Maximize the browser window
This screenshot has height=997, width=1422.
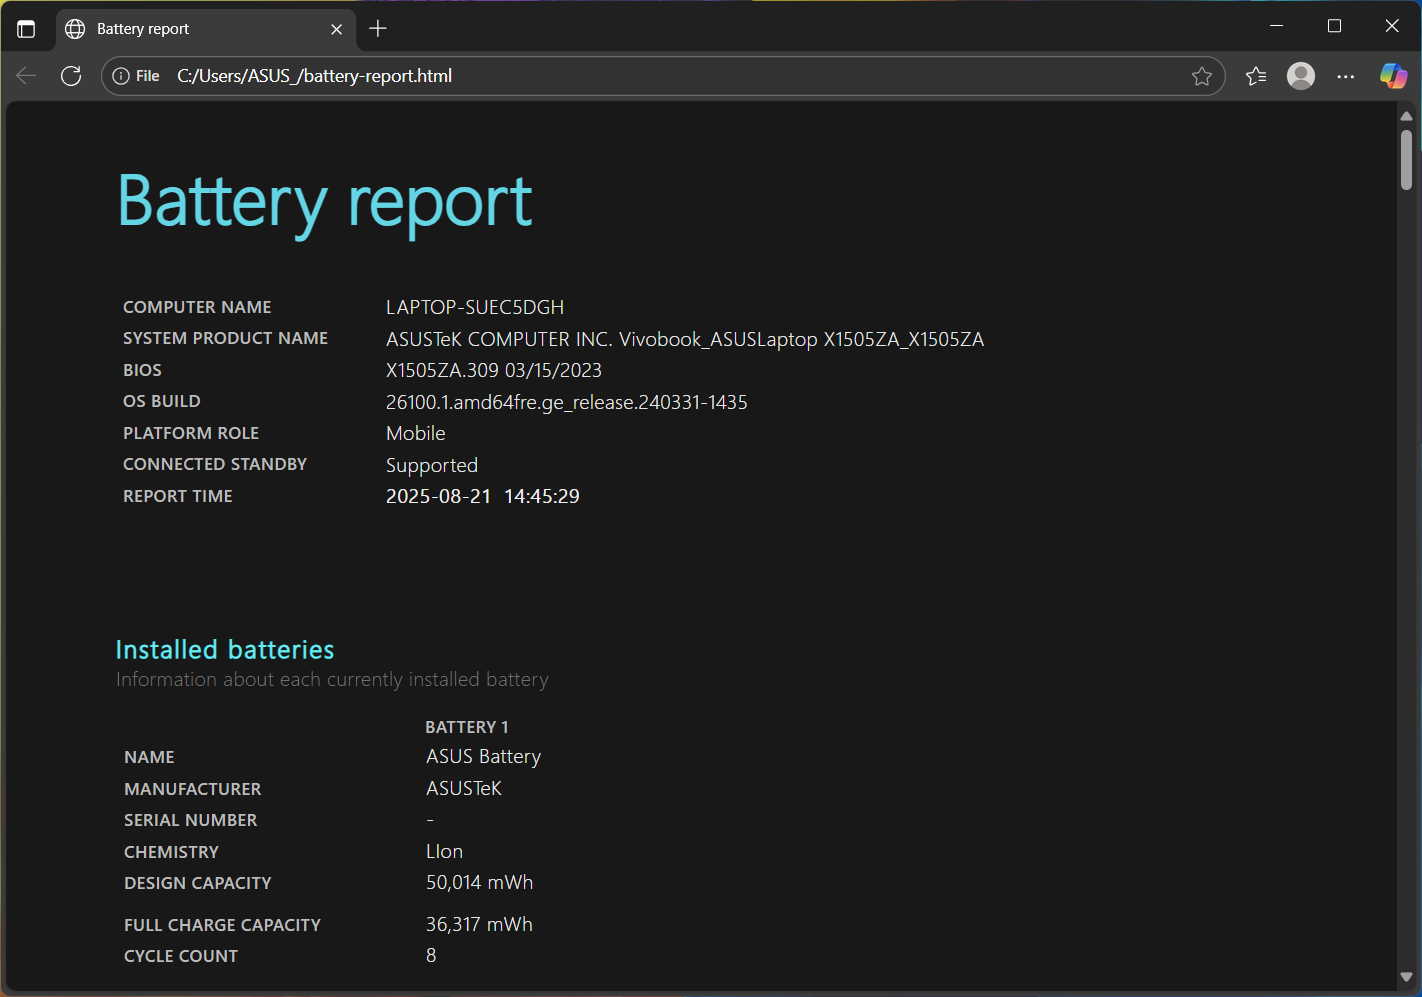pos(1334,26)
